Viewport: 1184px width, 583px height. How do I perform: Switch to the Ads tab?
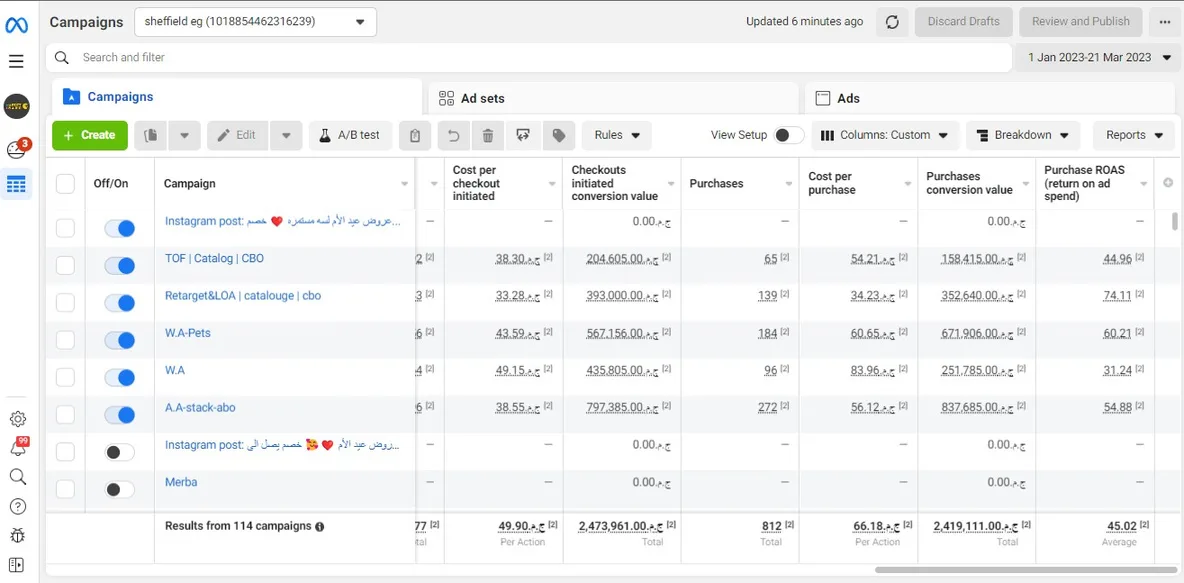[x=989, y=98]
